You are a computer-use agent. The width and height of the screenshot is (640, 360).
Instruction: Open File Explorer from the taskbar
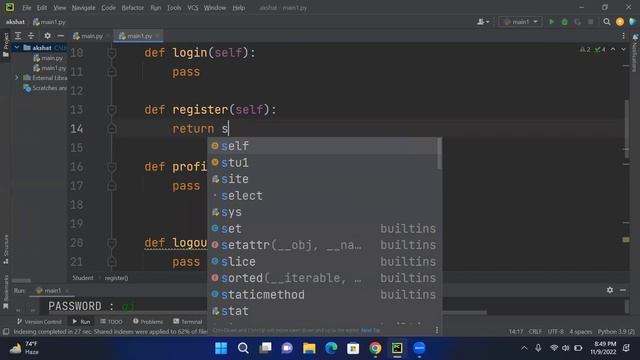click(309, 348)
